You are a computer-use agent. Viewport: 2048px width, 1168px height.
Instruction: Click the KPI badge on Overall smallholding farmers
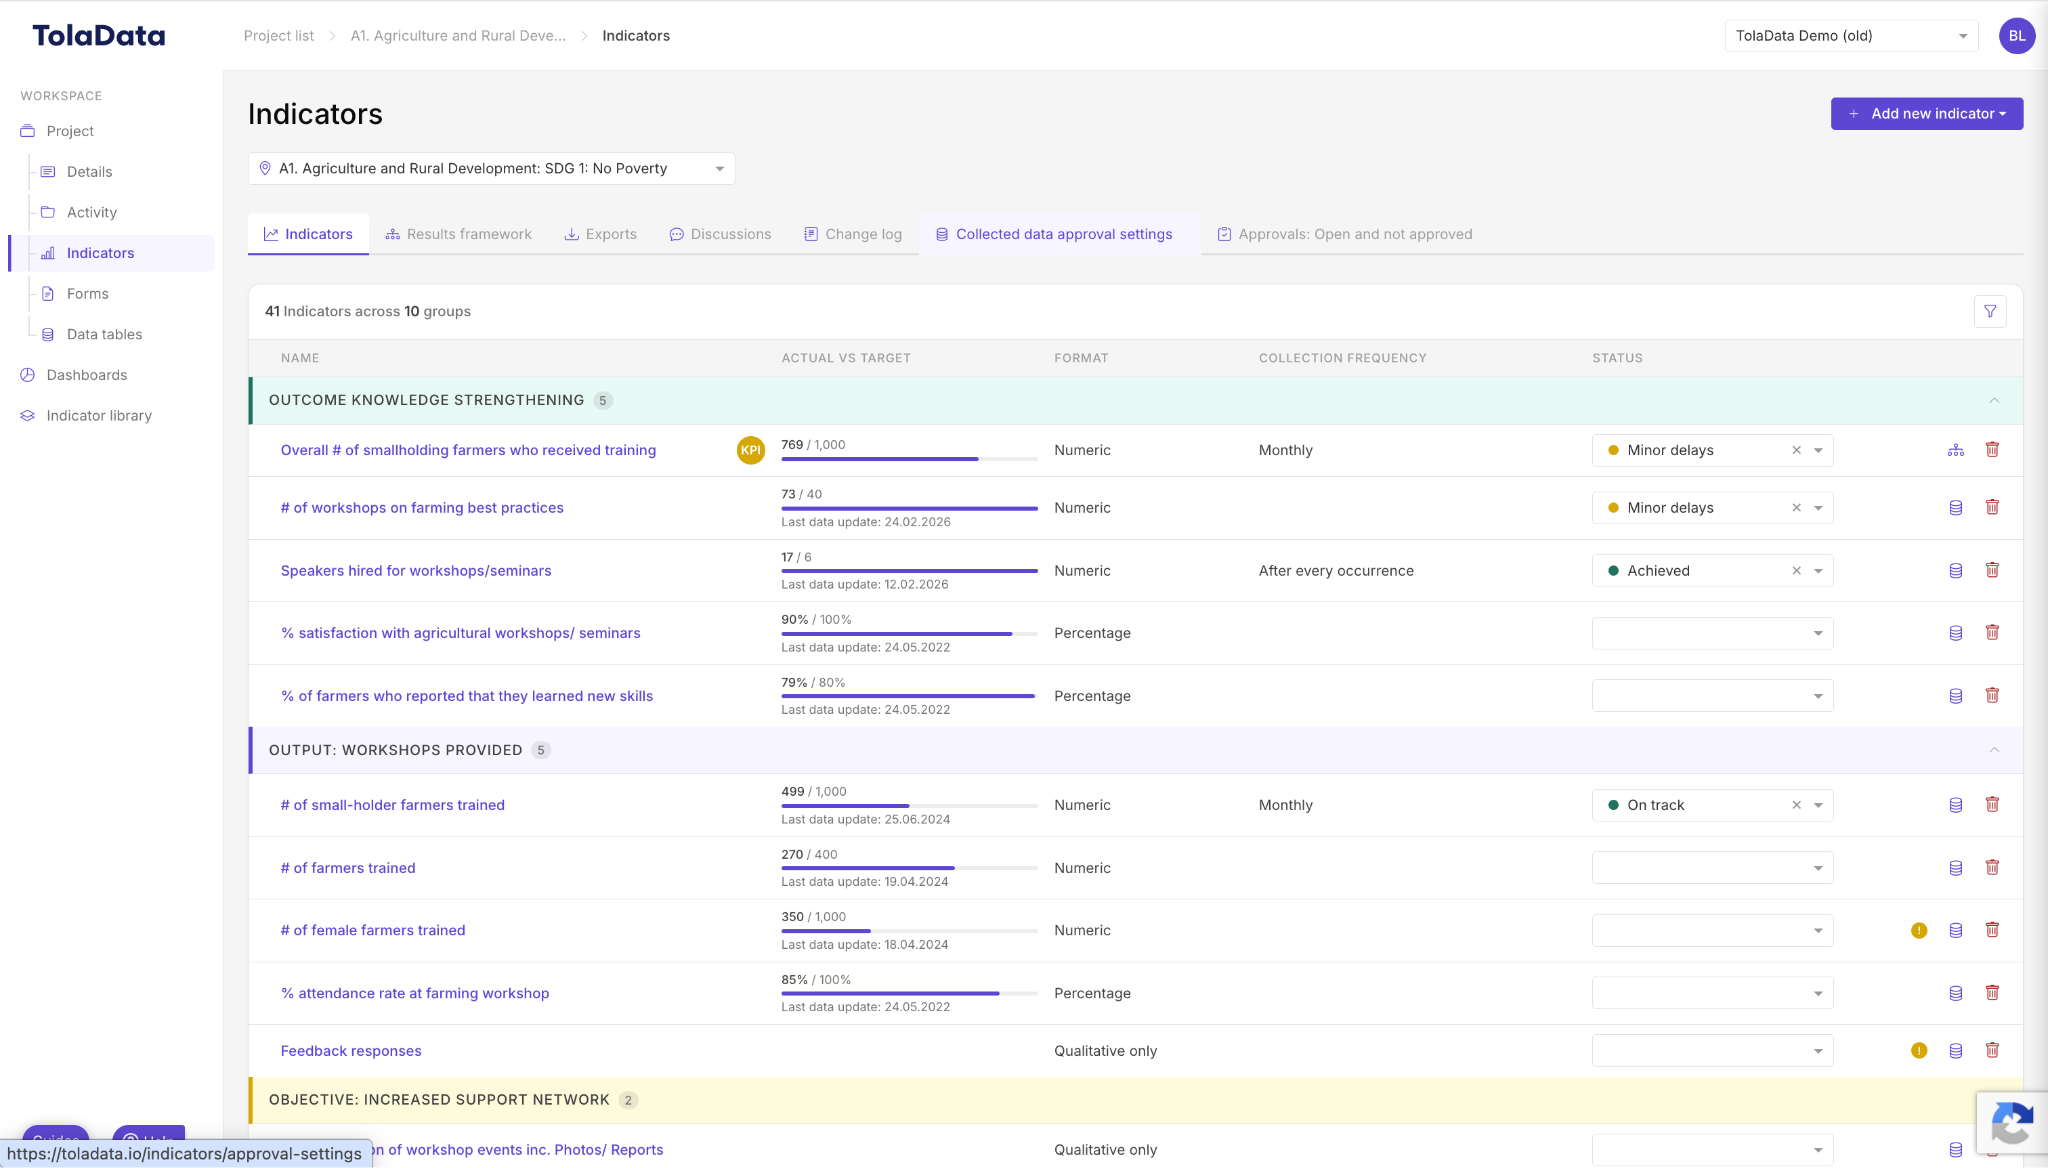[751, 450]
